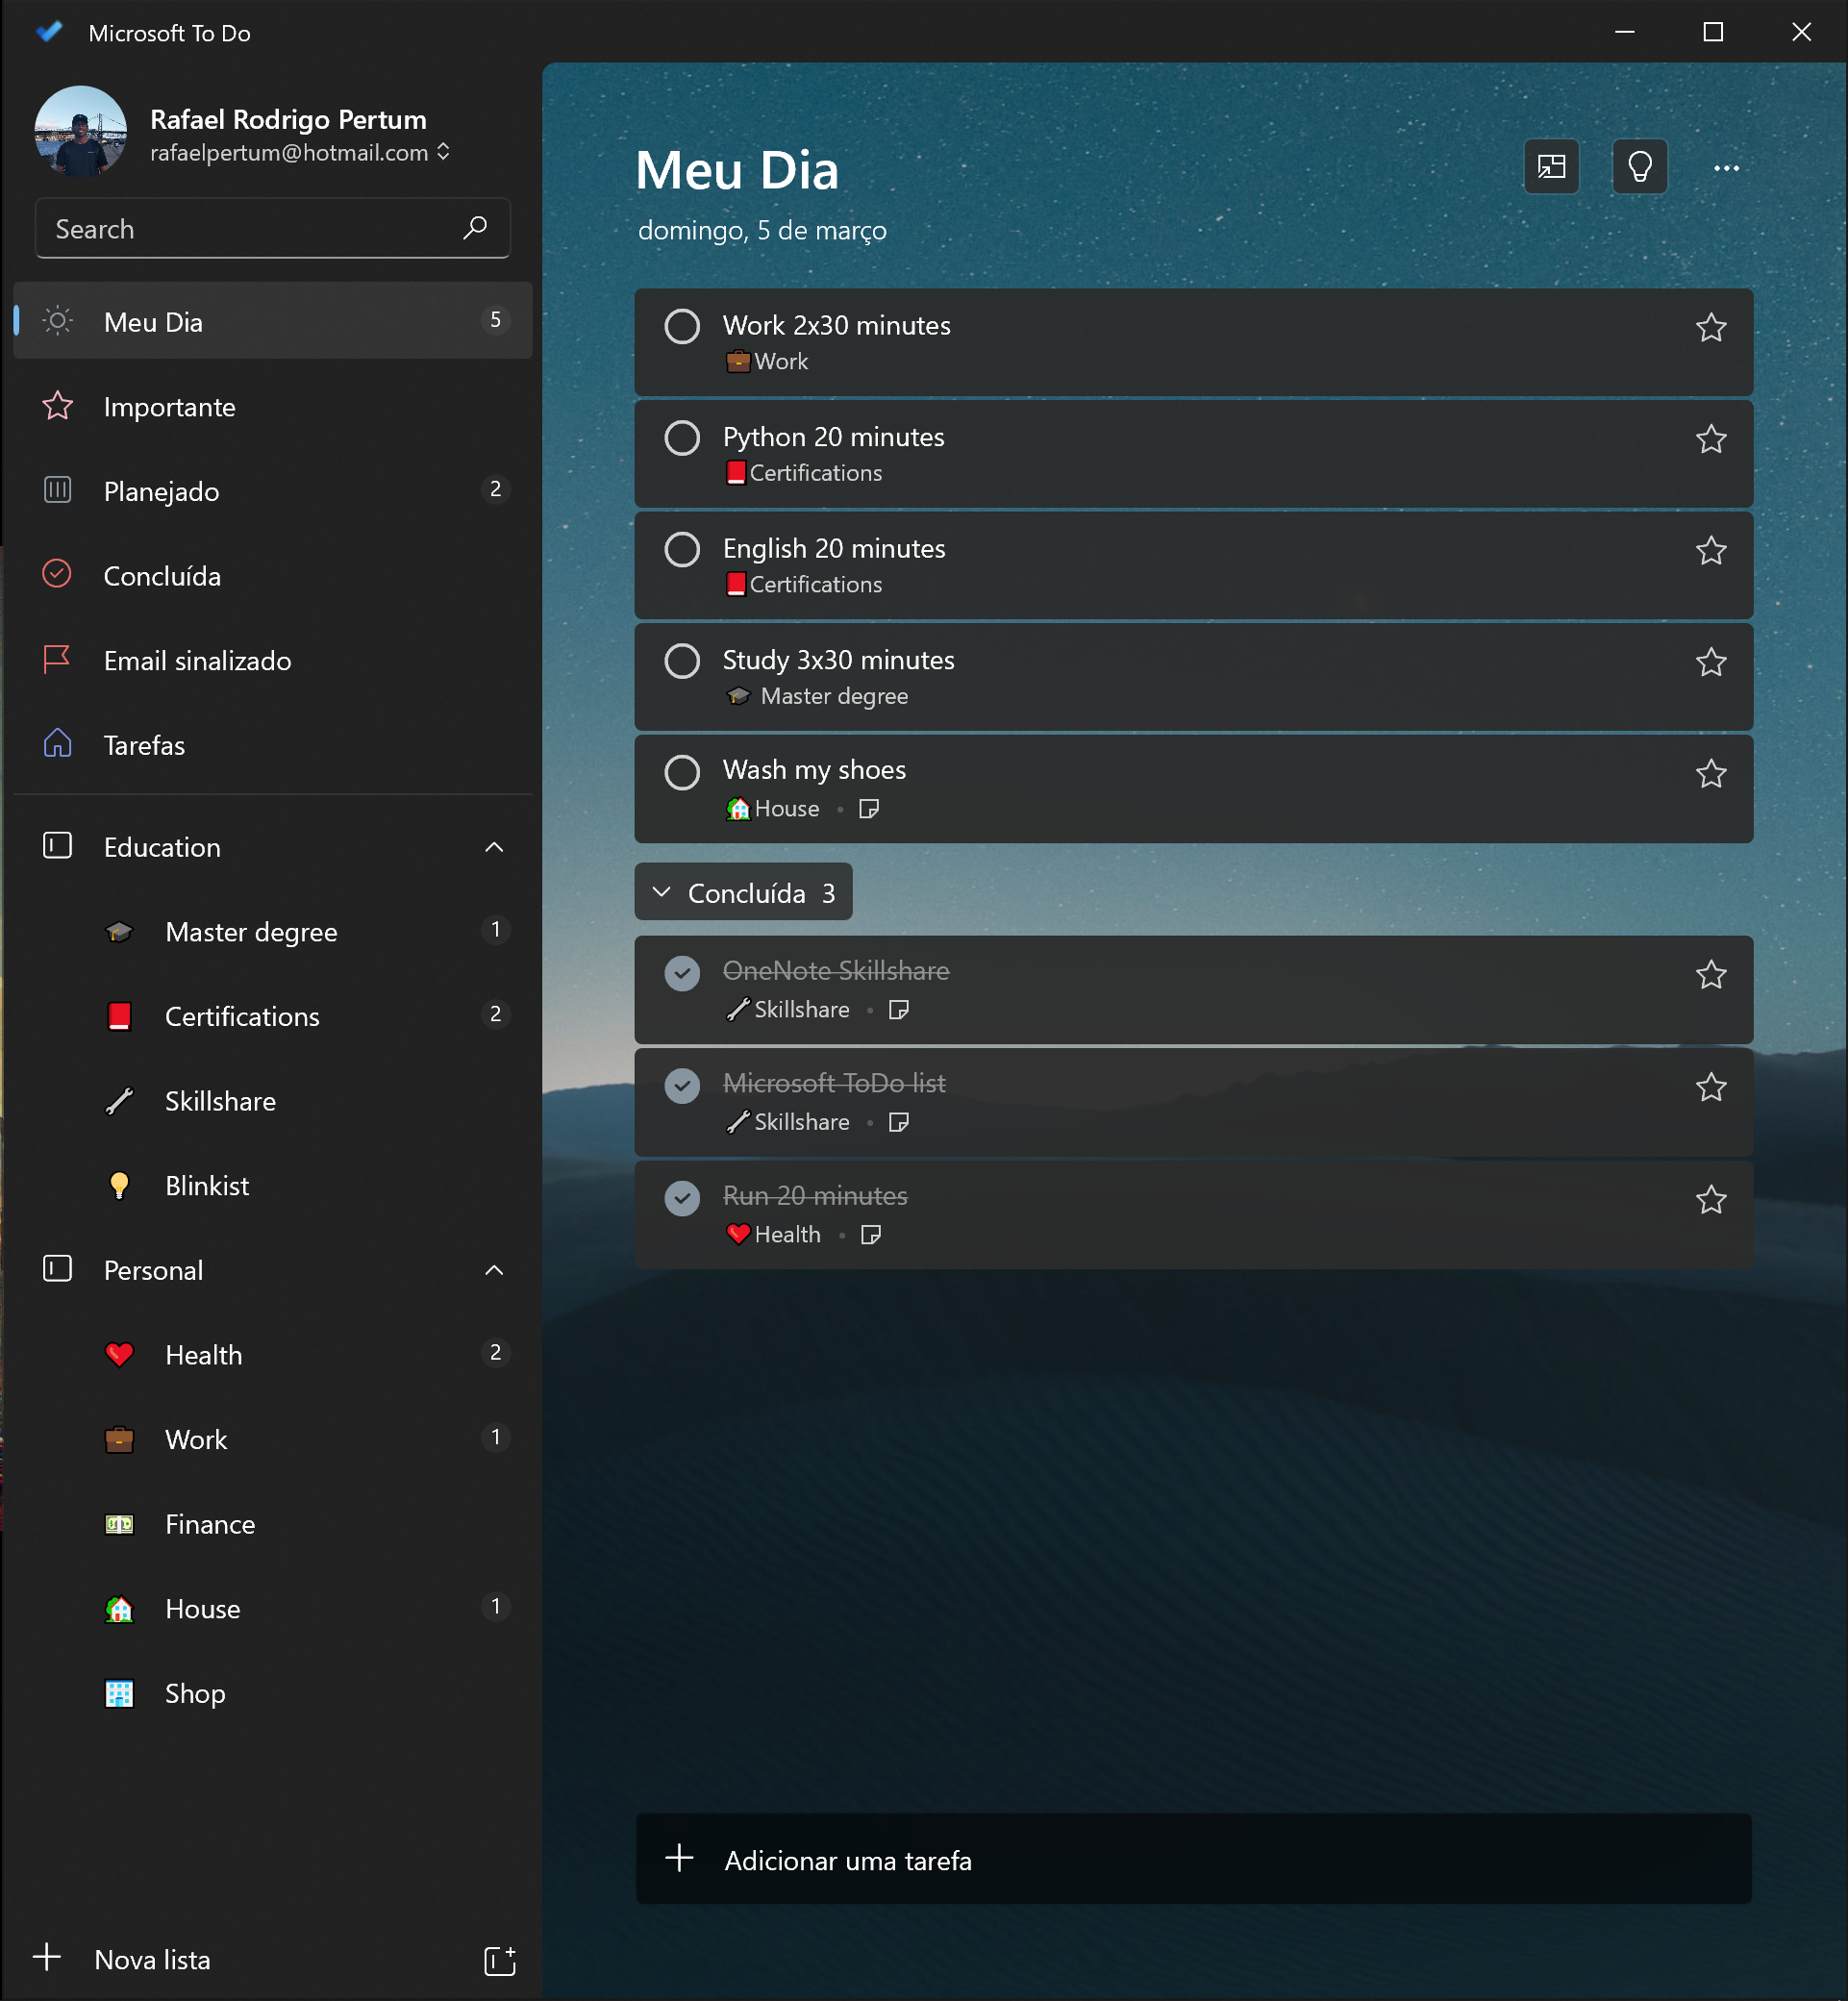Go to the Importante list
This screenshot has height=2001, width=1848.
272,407
